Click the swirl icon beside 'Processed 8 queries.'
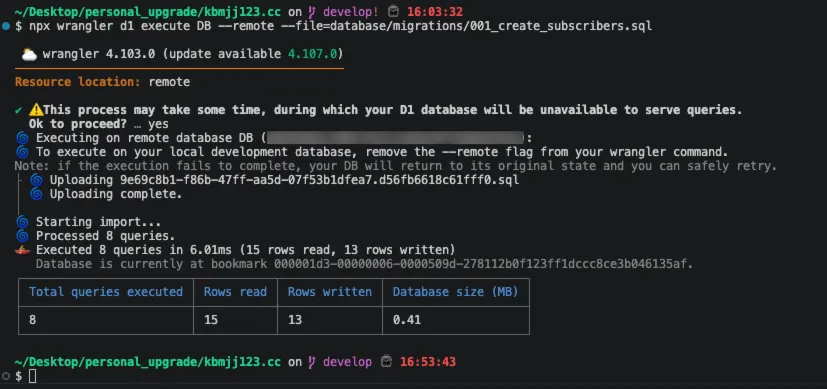This screenshot has width=827, height=389. click(x=22, y=236)
